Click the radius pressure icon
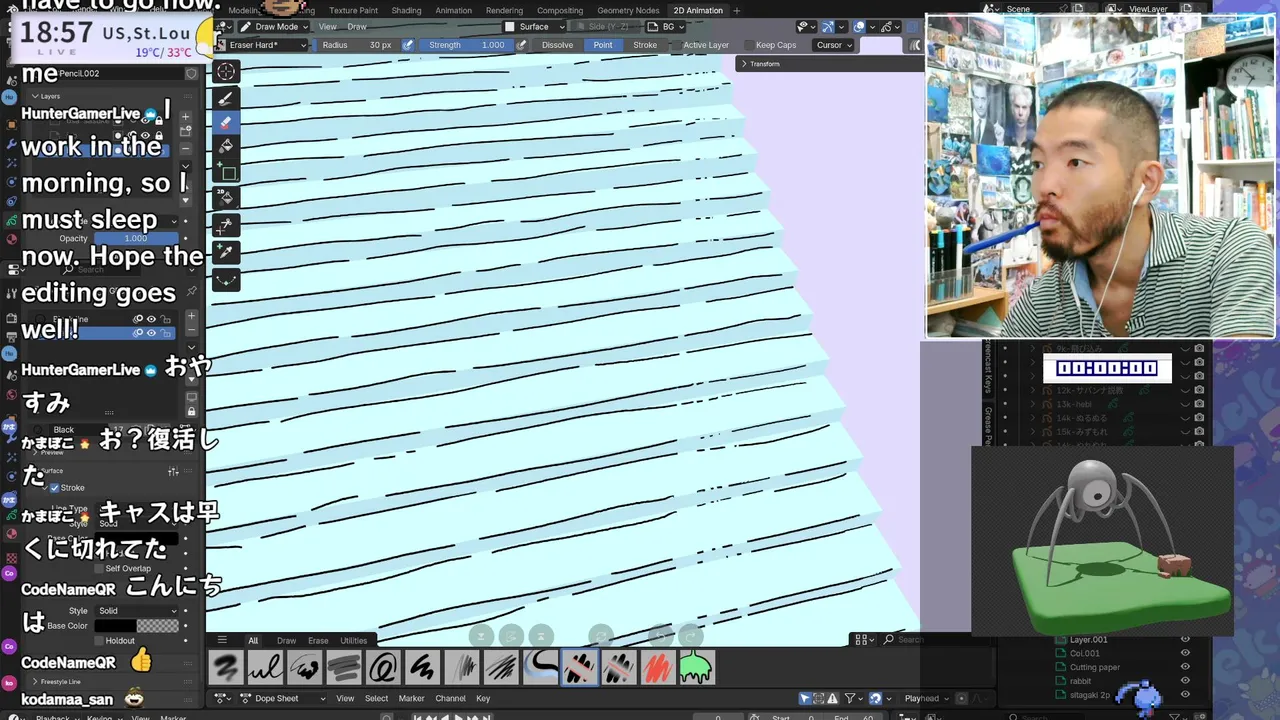Viewport: 1280px width, 720px height. coord(408,45)
